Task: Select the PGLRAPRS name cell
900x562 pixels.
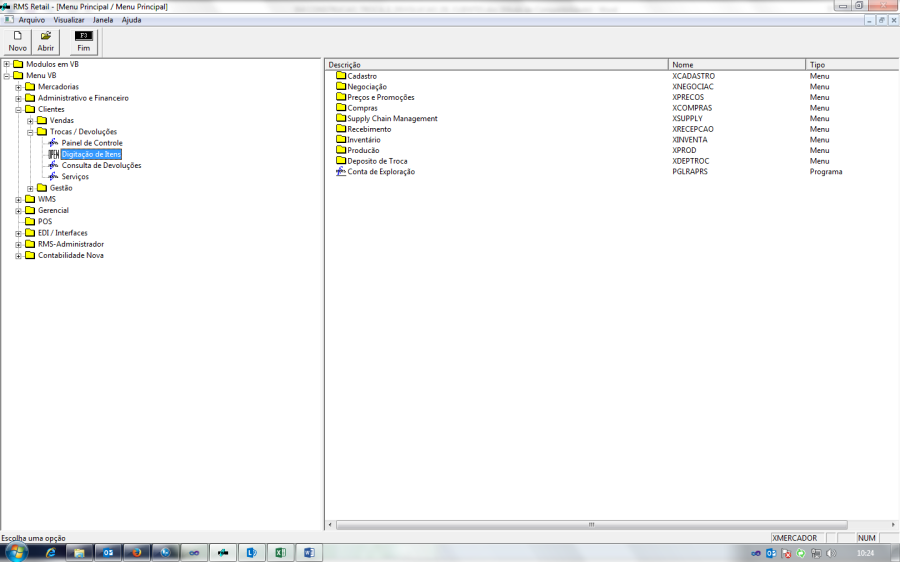Action: click(x=689, y=172)
